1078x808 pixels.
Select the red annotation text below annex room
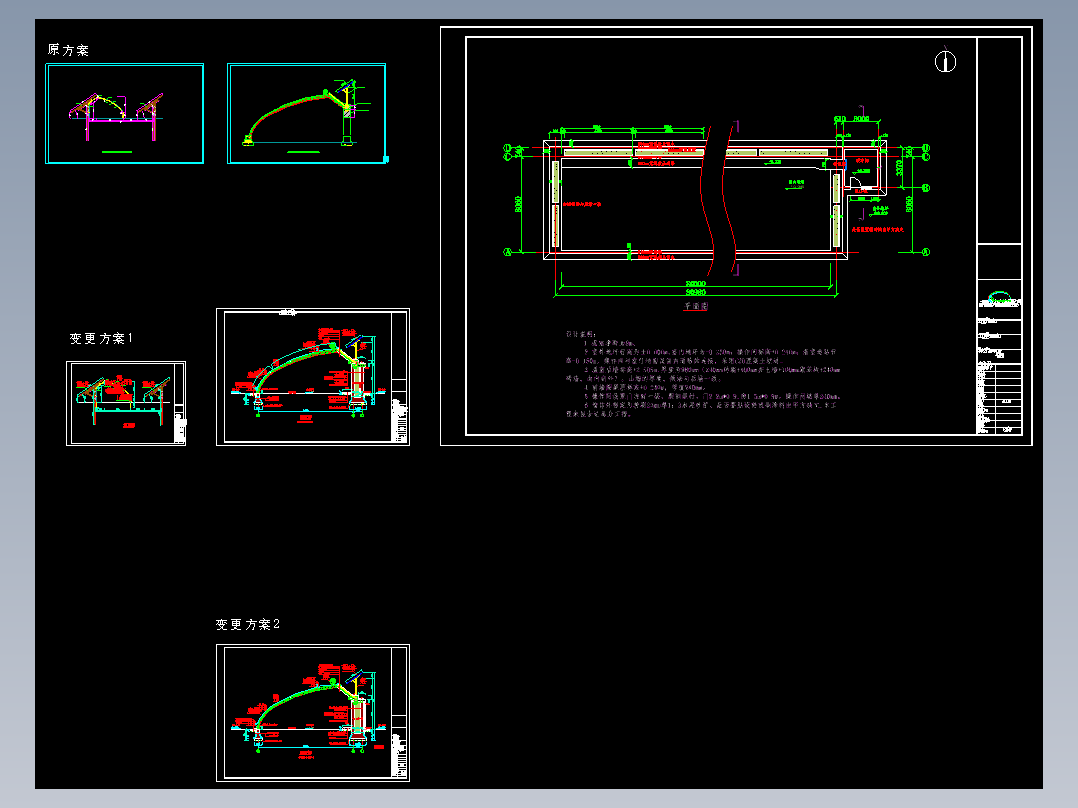pyautogui.click(x=877, y=230)
